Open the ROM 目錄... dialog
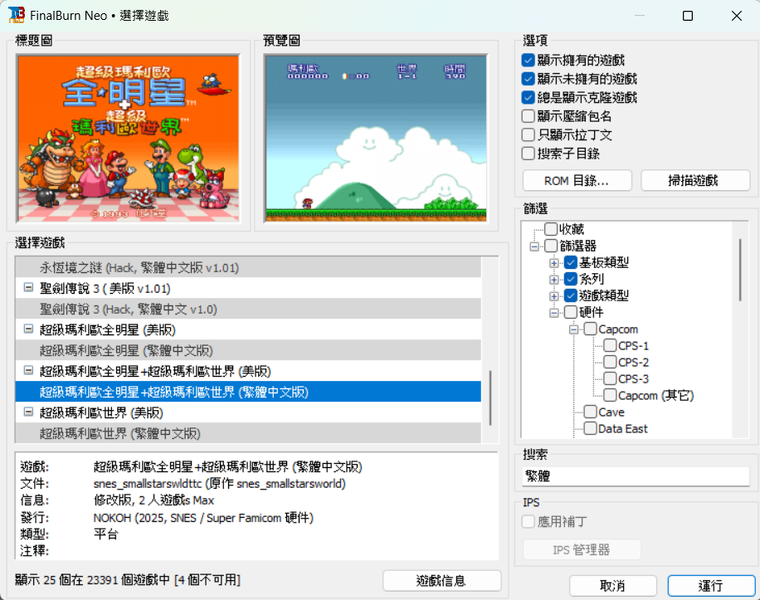This screenshot has width=760, height=600. 577,181
